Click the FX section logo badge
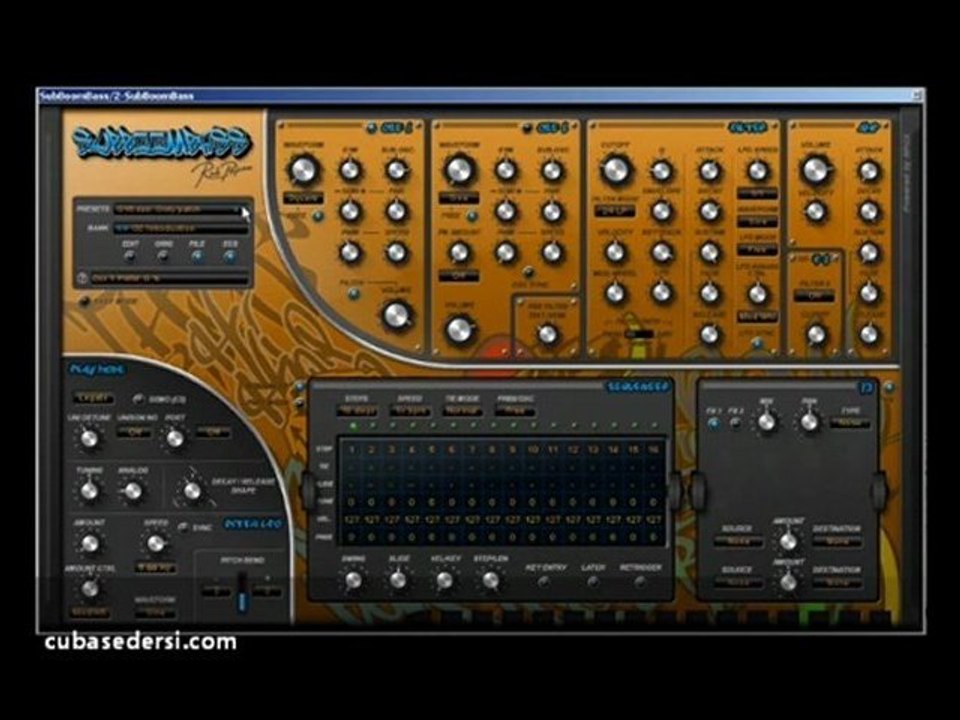 pyautogui.click(x=866, y=388)
